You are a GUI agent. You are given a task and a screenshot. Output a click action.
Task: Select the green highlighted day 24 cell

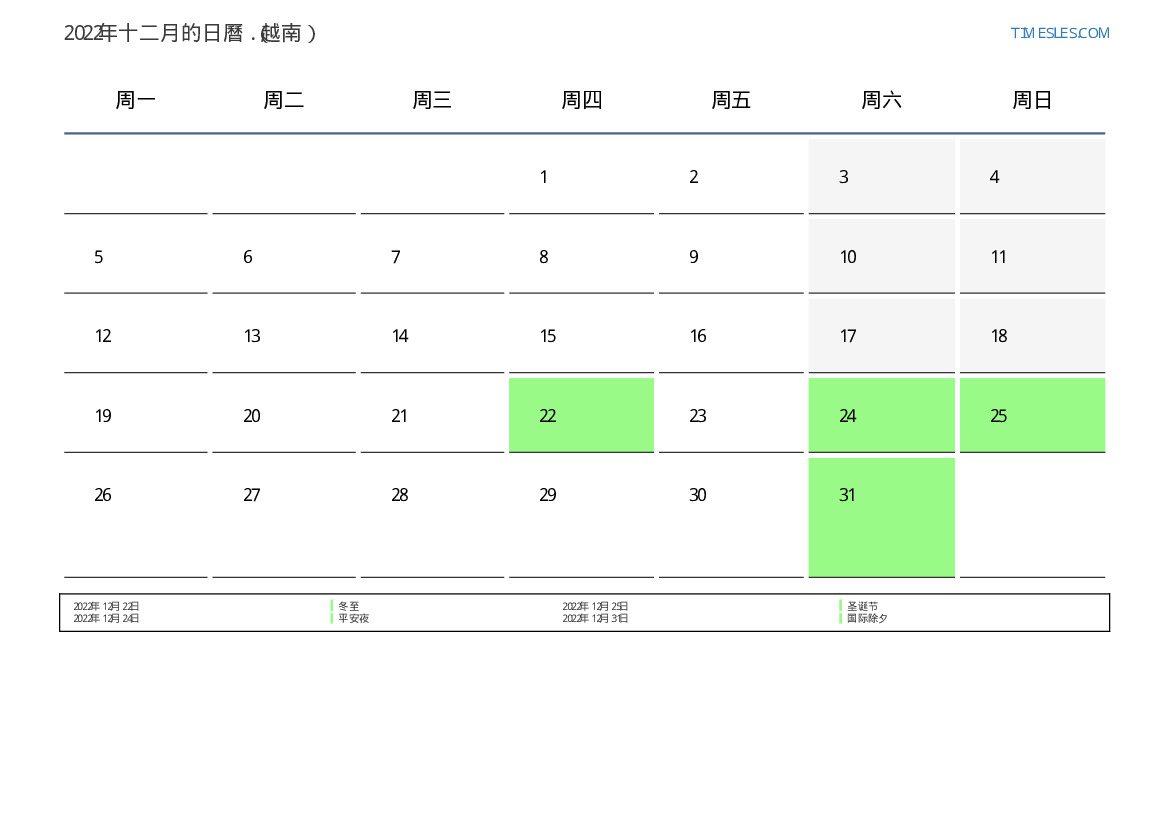pyautogui.click(x=882, y=415)
